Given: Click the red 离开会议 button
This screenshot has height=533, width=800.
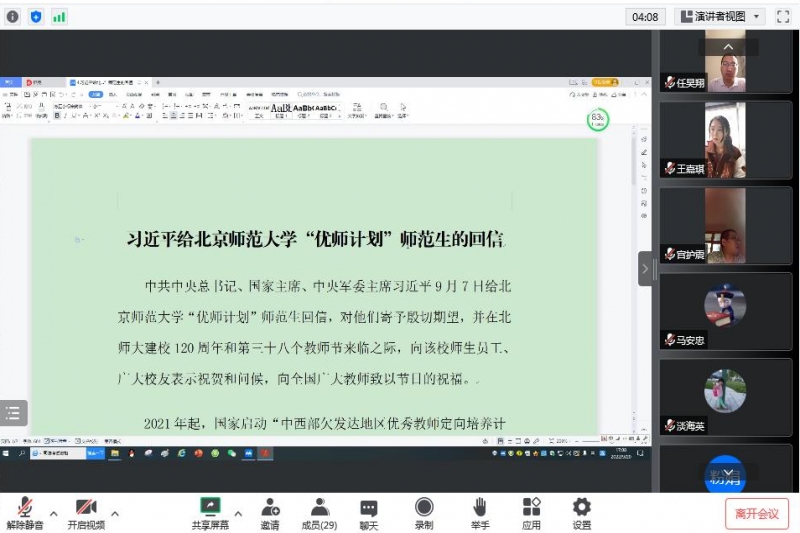Looking at the screenshot, I should pyautogui.click(x=757, y=513).
